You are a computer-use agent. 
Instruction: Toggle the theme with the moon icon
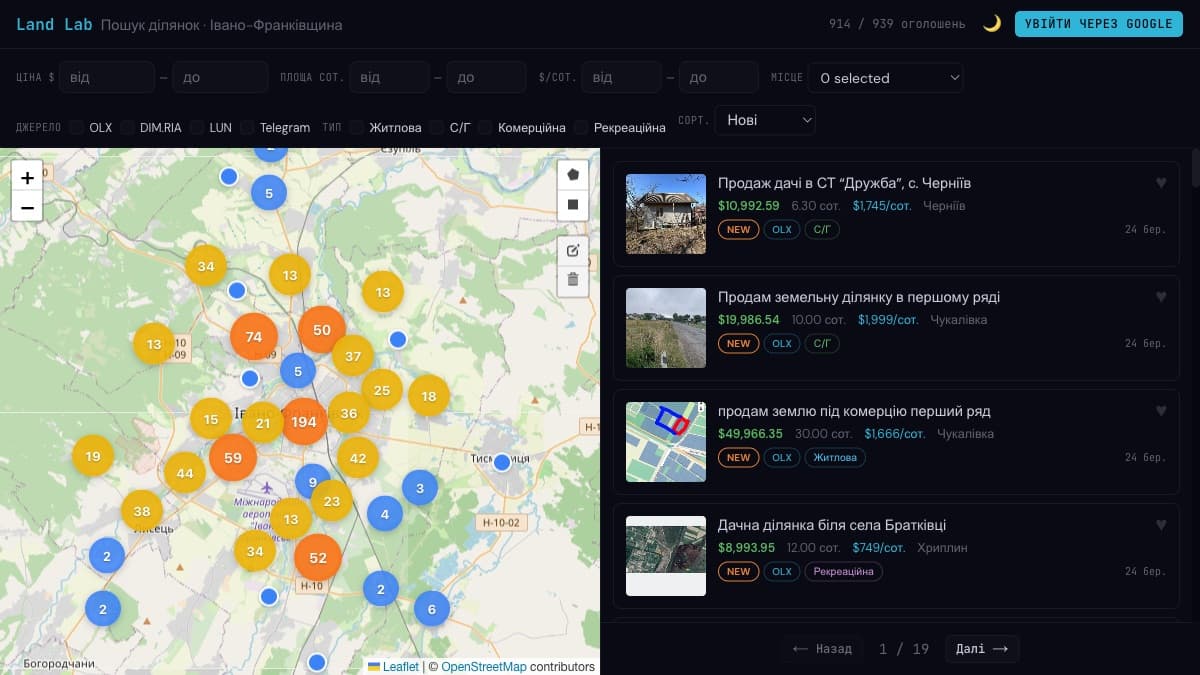coord(991,23)
